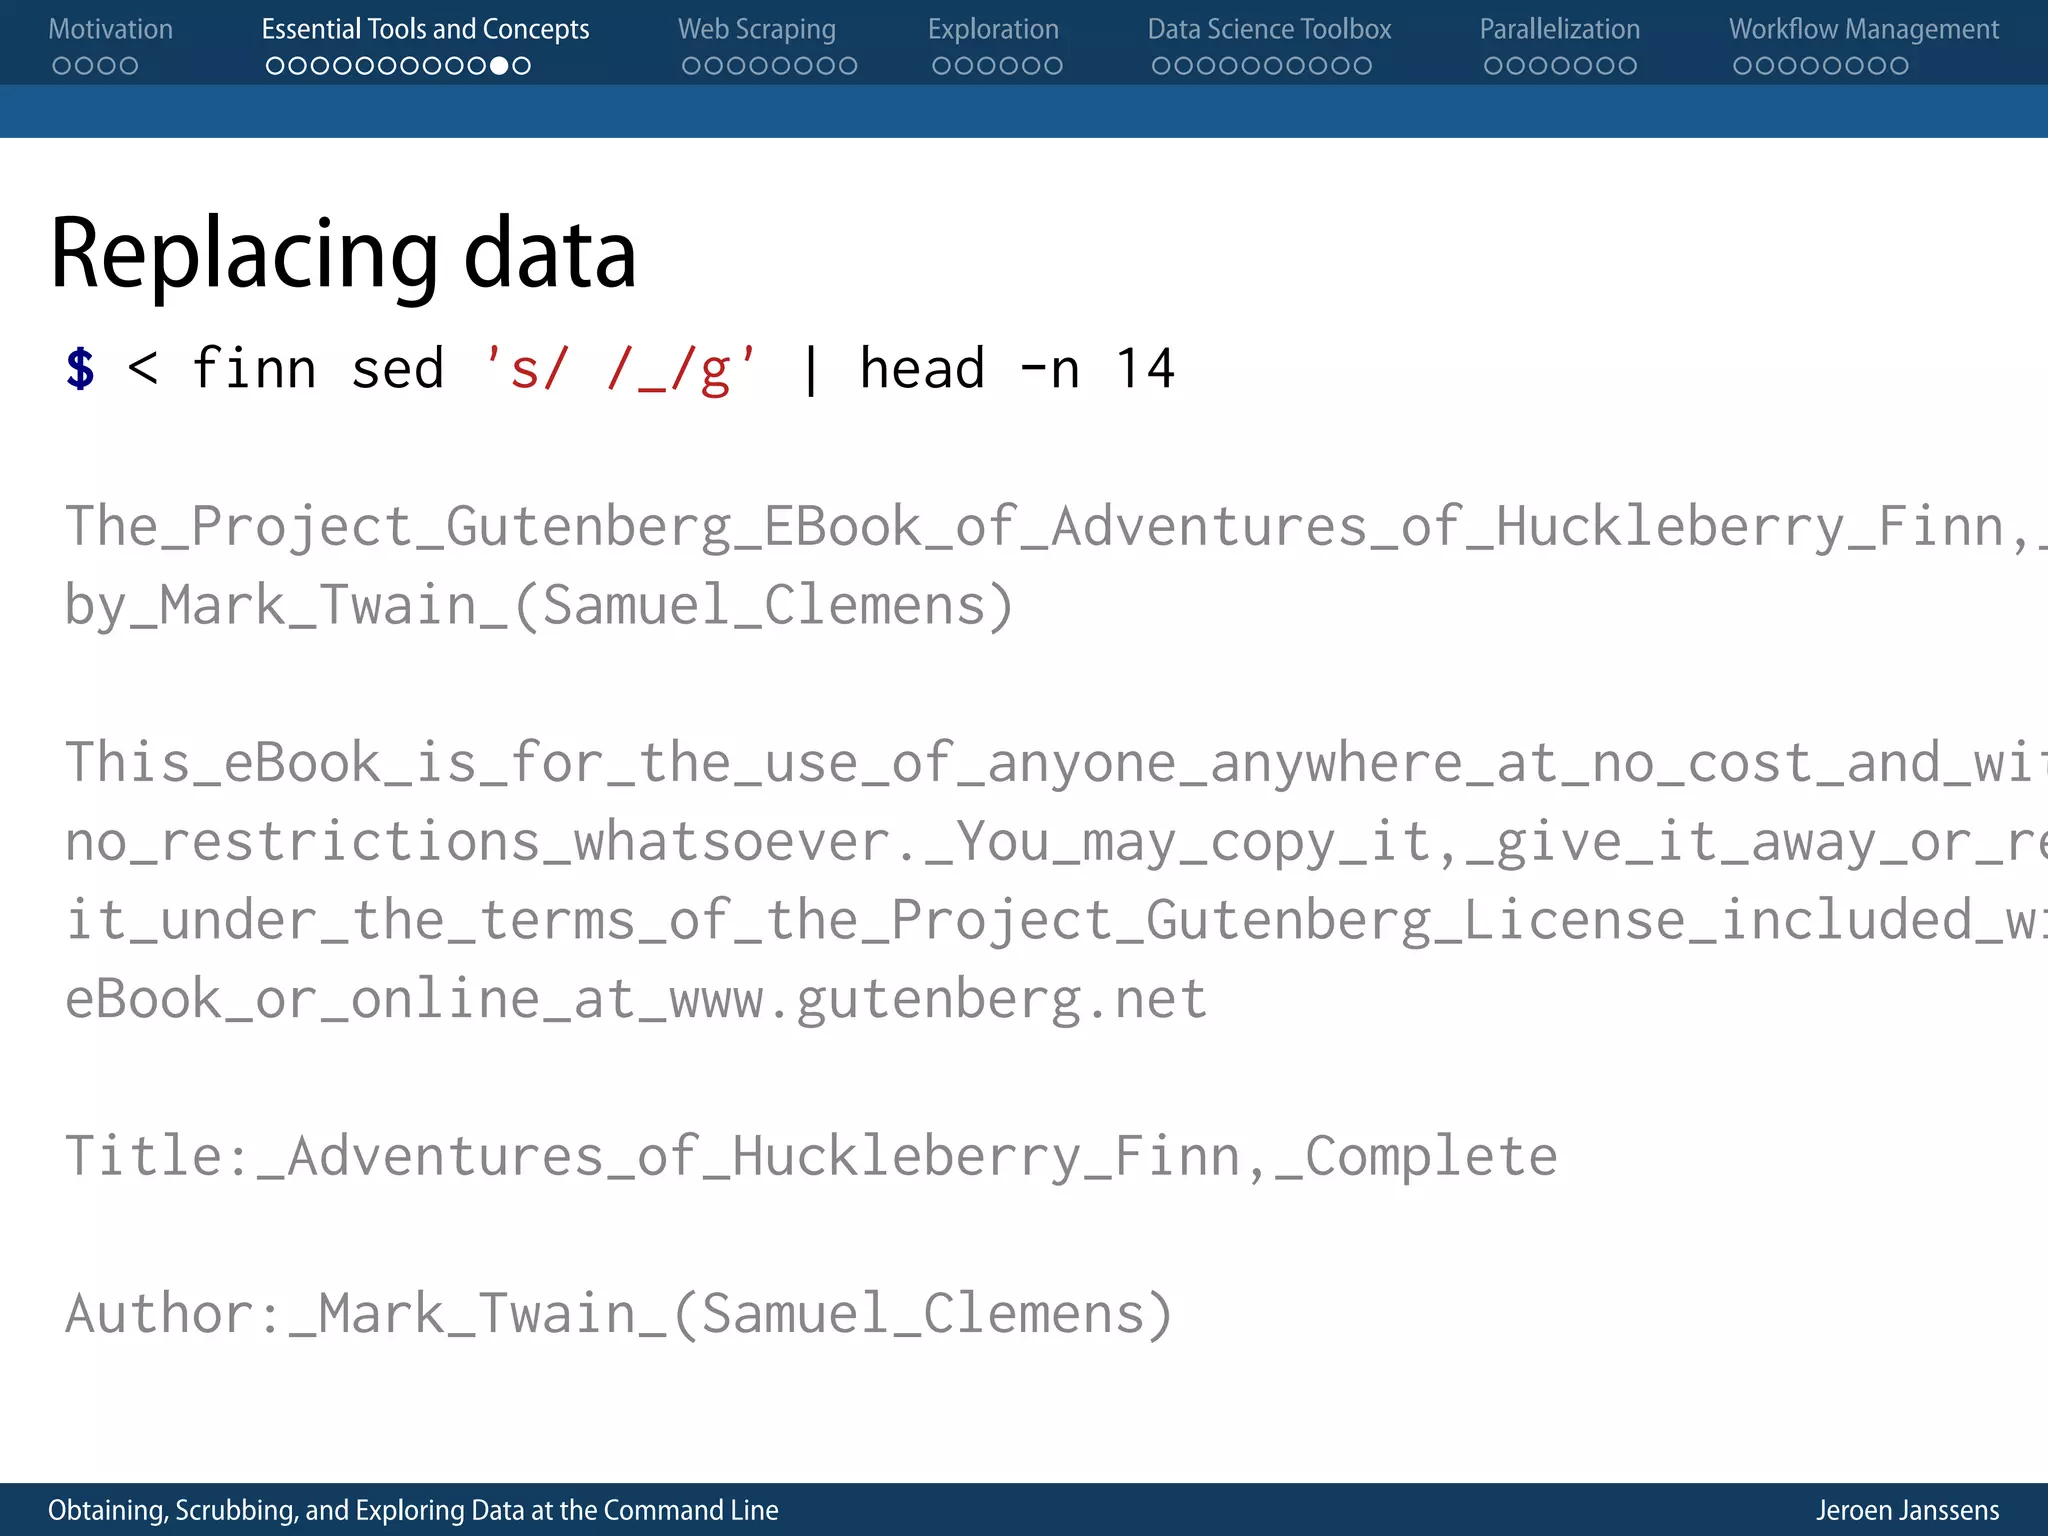Click the 'Replacing data' slide heading
This screenshot has height=1536, width=2048.
(x=343, y=254)
